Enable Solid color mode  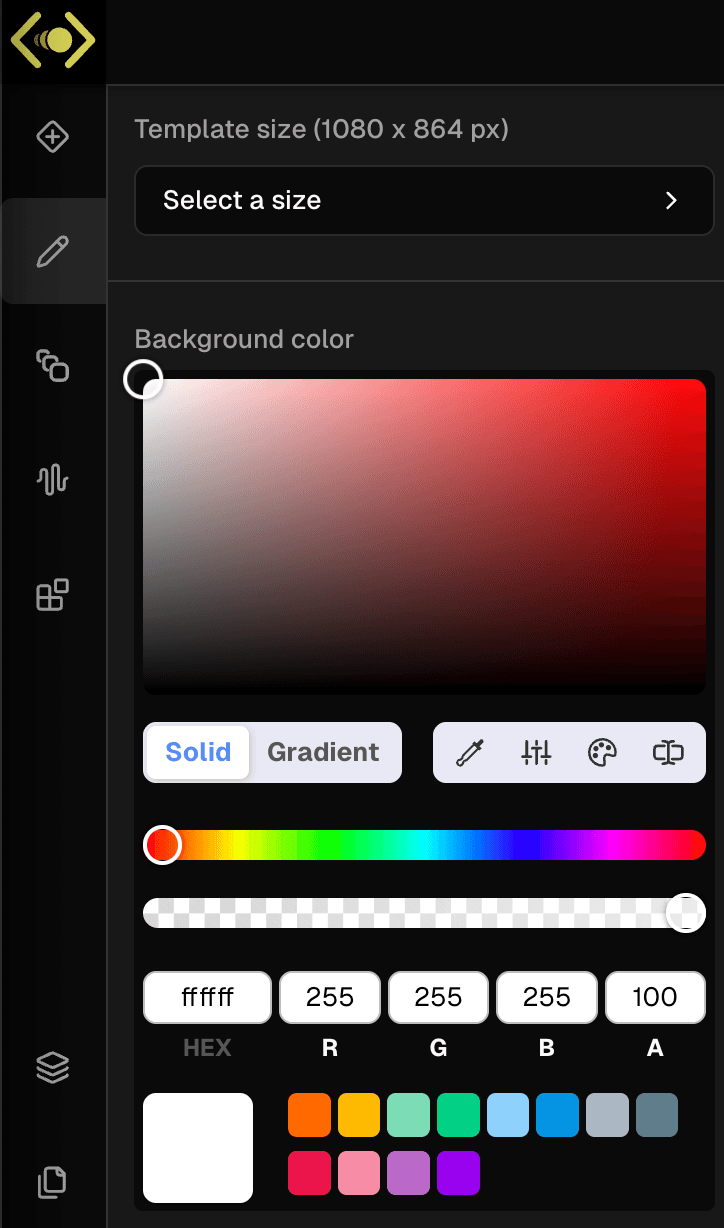197,753
